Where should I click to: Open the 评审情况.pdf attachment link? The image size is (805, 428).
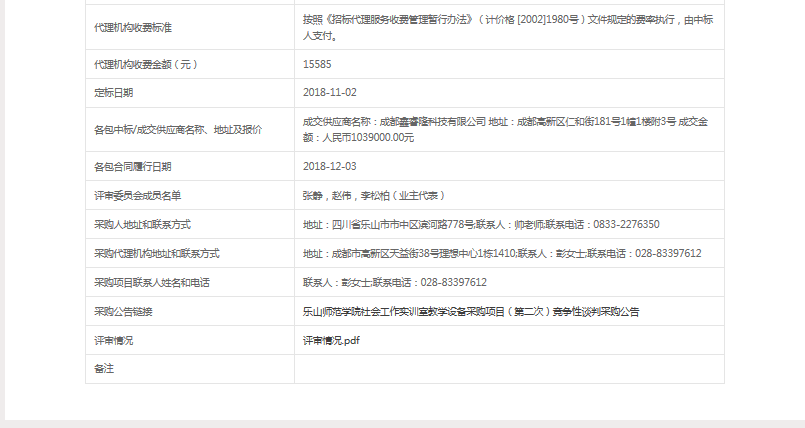pos(331,340)
